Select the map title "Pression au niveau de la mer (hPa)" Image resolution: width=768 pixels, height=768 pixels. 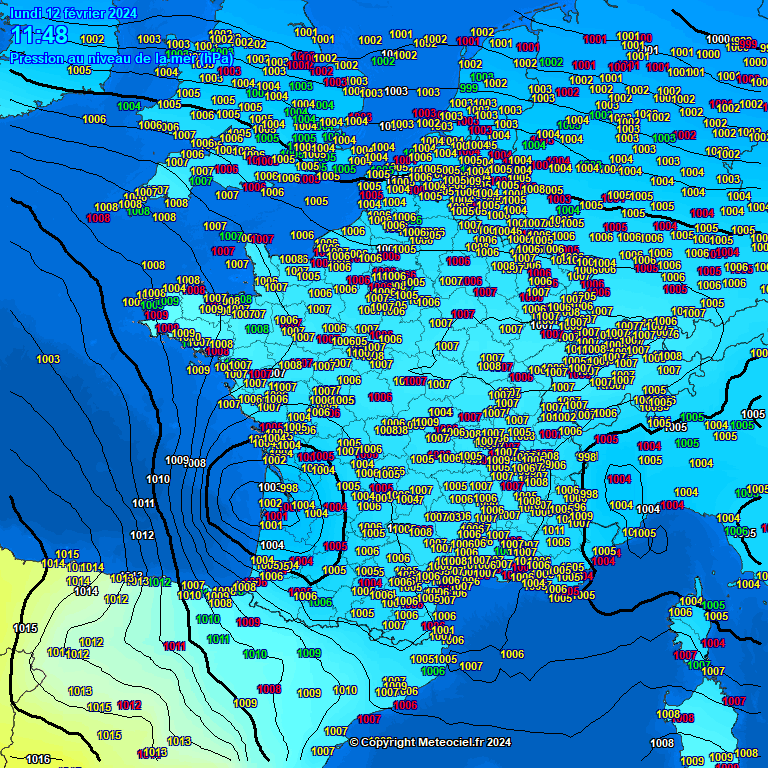[121, 59]
